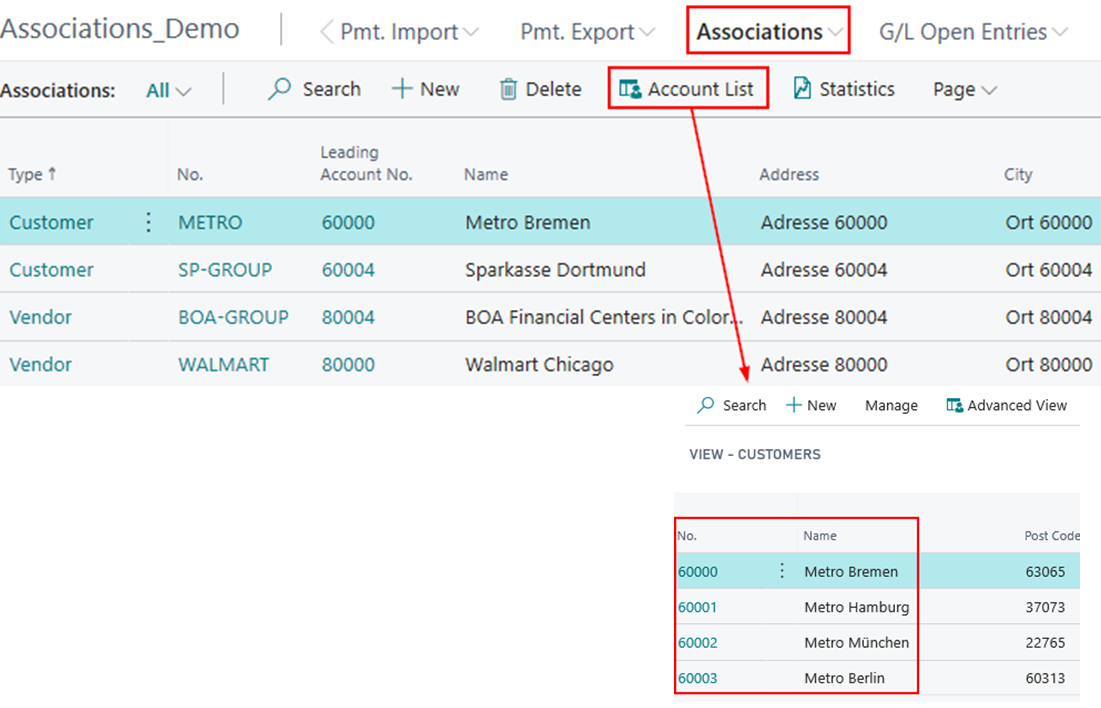Expand the Associations menu chevron

[835, 32]
